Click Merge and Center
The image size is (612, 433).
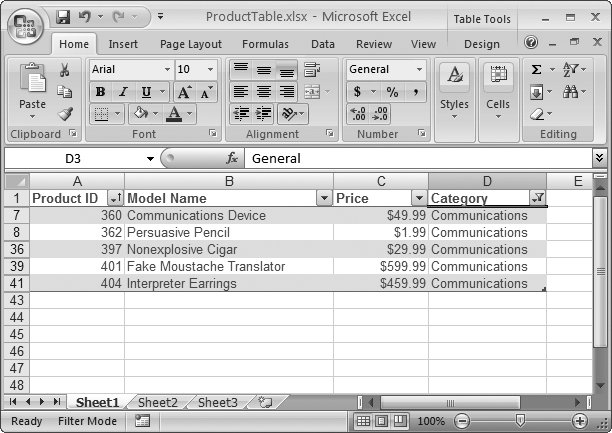coord(312,92)
